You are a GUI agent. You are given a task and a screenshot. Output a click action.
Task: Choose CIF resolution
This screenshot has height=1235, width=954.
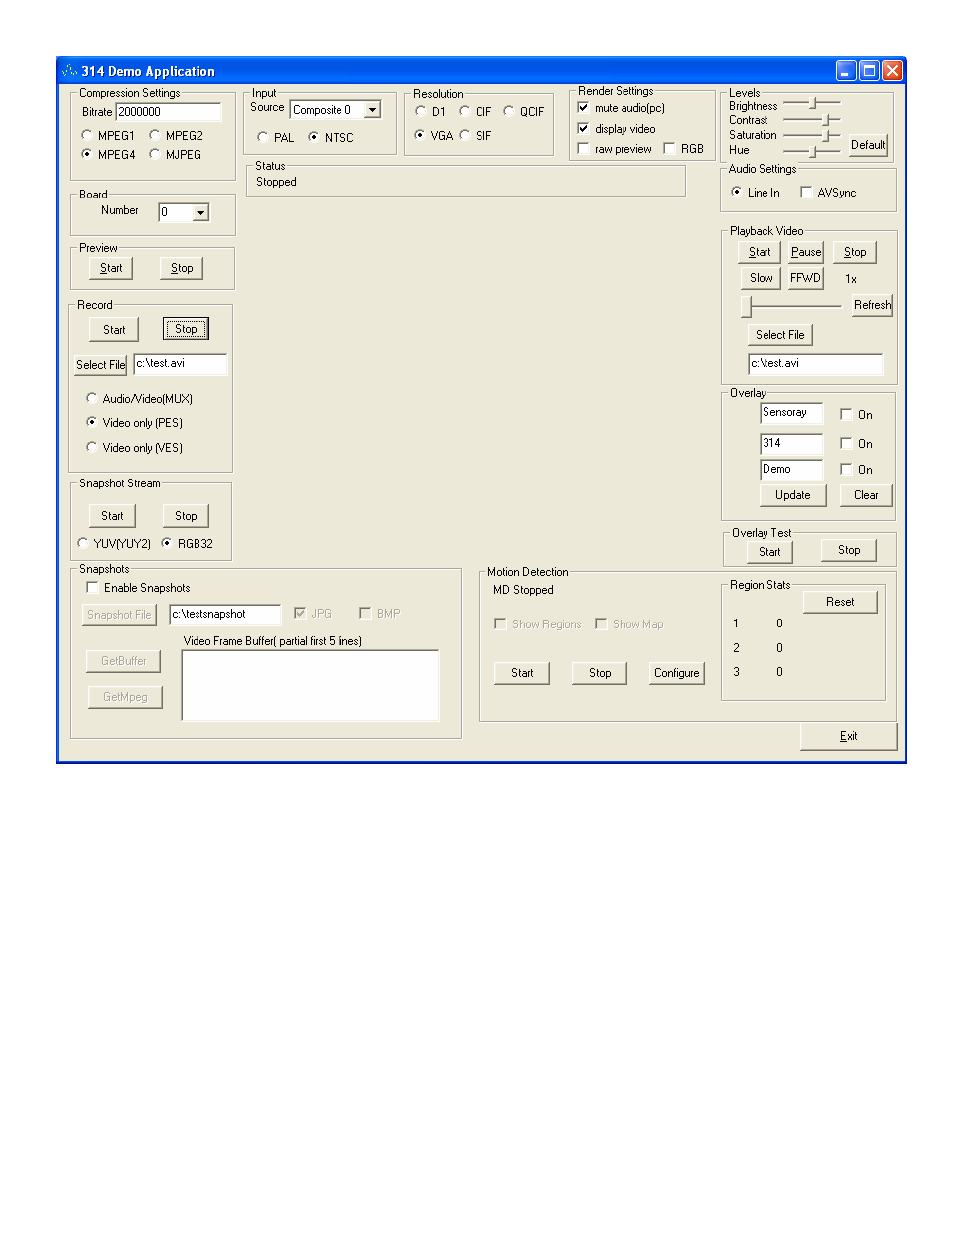(x=465, y=111)
